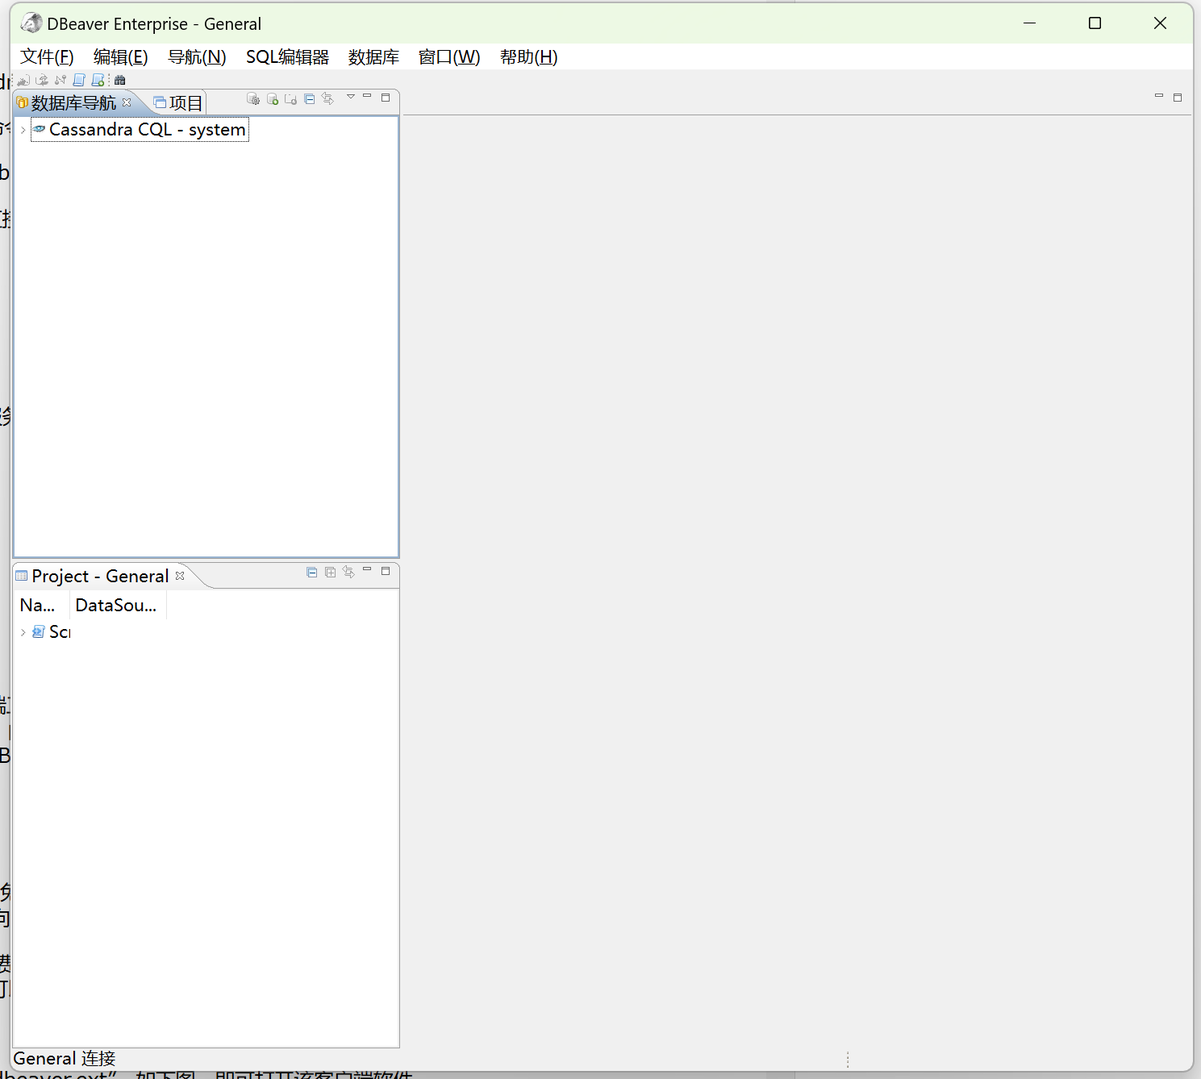Viewport: 1201px width, 1079px height.
Task: Click the DataSou... column header
Action: pyautogui.click(x=117, y=605)
